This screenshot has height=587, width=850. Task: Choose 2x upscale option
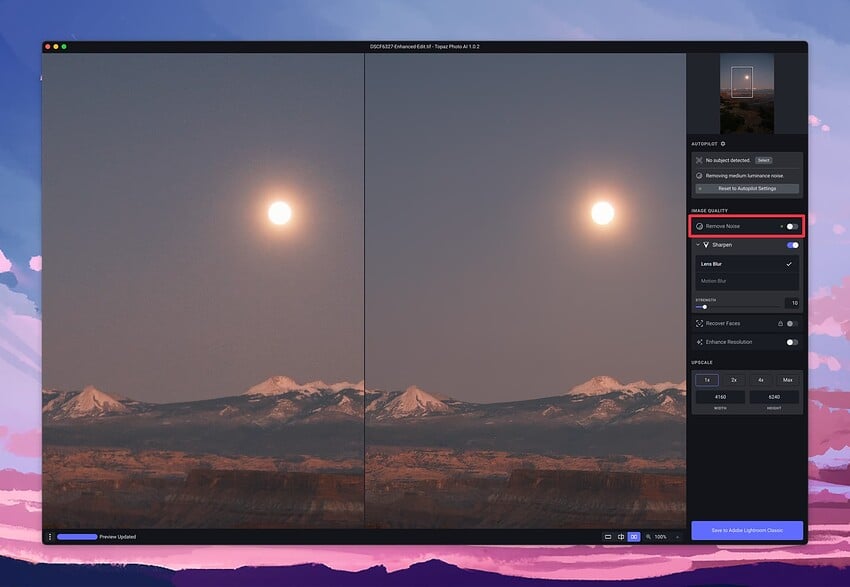pos(733,380)
